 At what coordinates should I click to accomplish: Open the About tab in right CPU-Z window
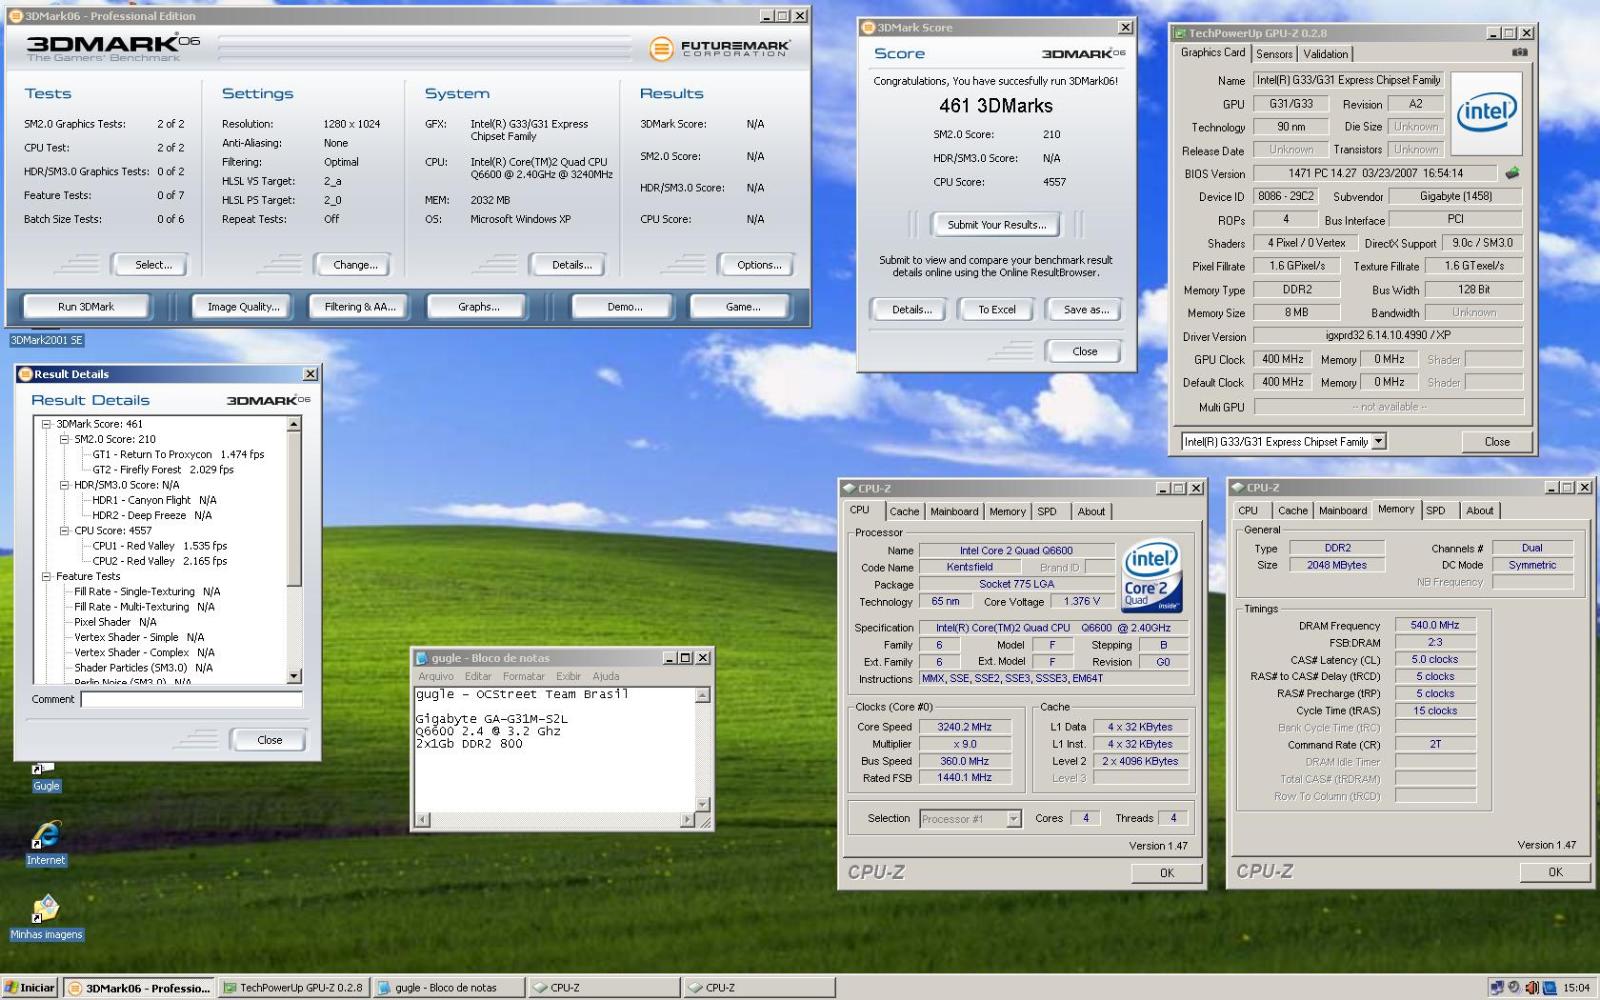coord(1479,510)
